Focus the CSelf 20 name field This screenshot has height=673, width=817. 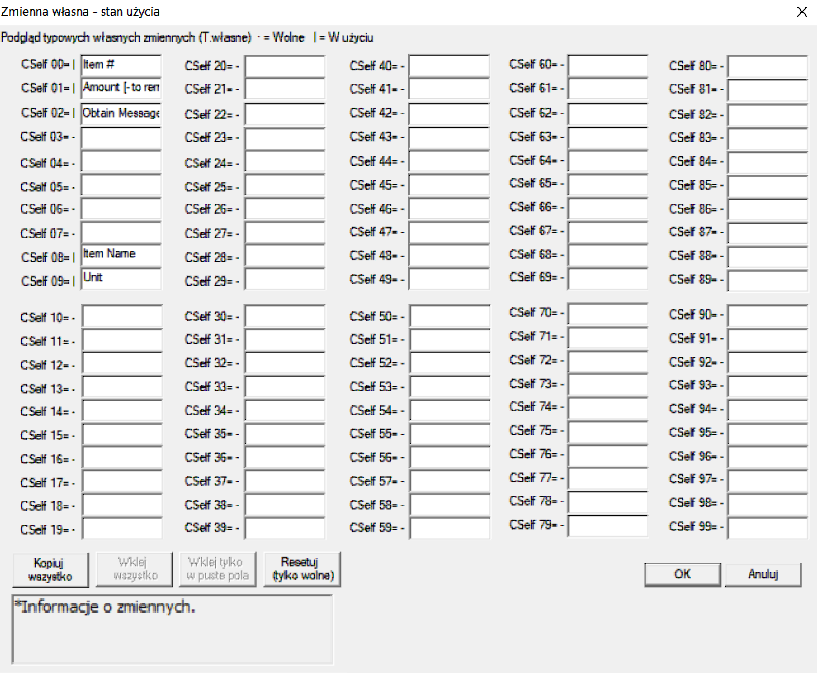[285, 67]
